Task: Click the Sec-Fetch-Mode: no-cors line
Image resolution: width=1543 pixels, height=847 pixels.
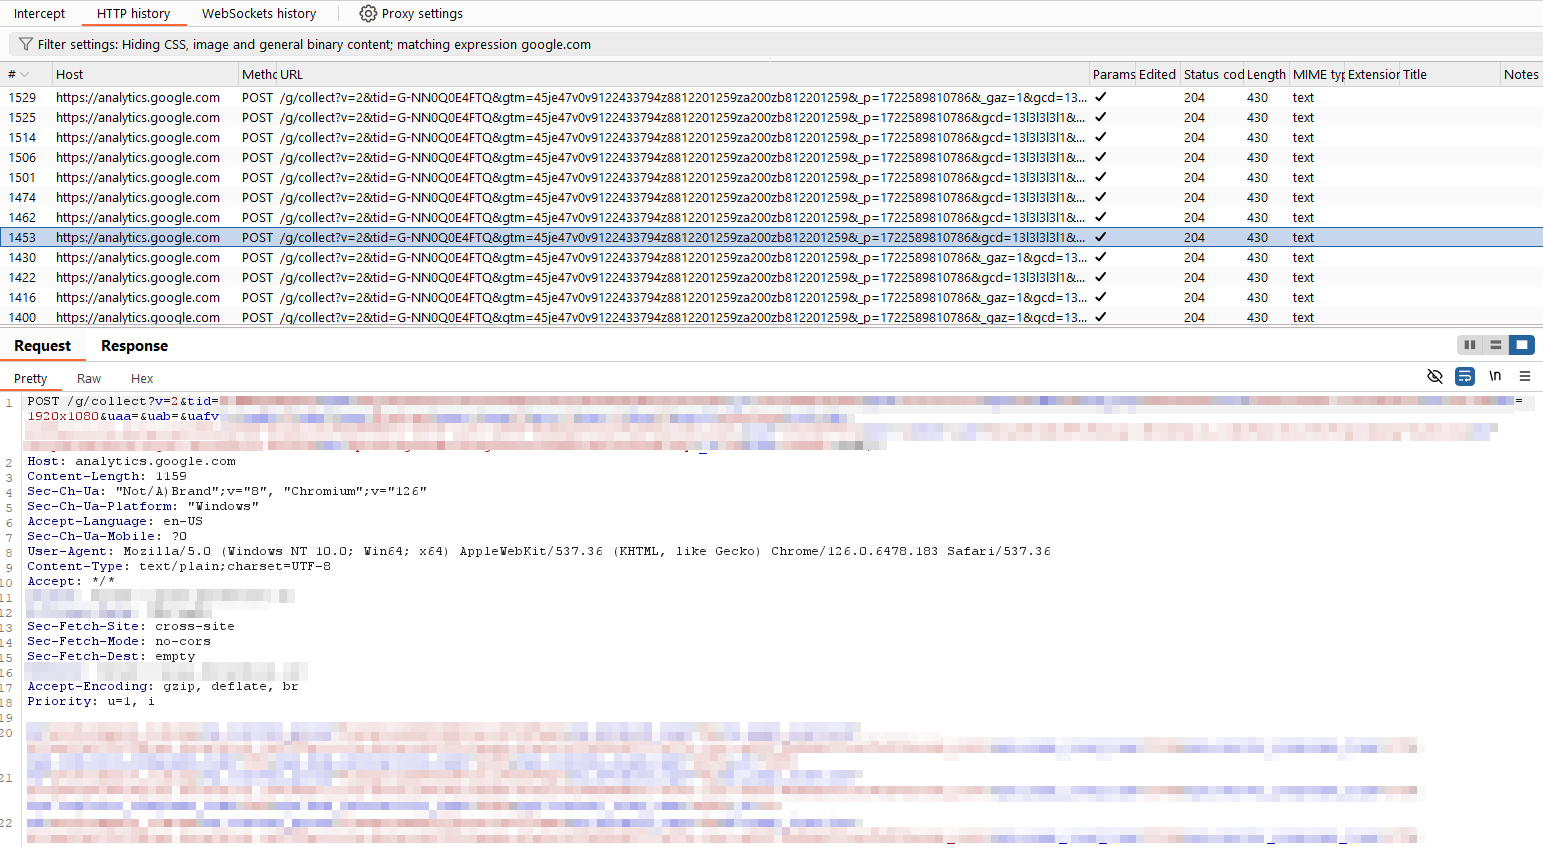Action: click(x=119, y=641)
